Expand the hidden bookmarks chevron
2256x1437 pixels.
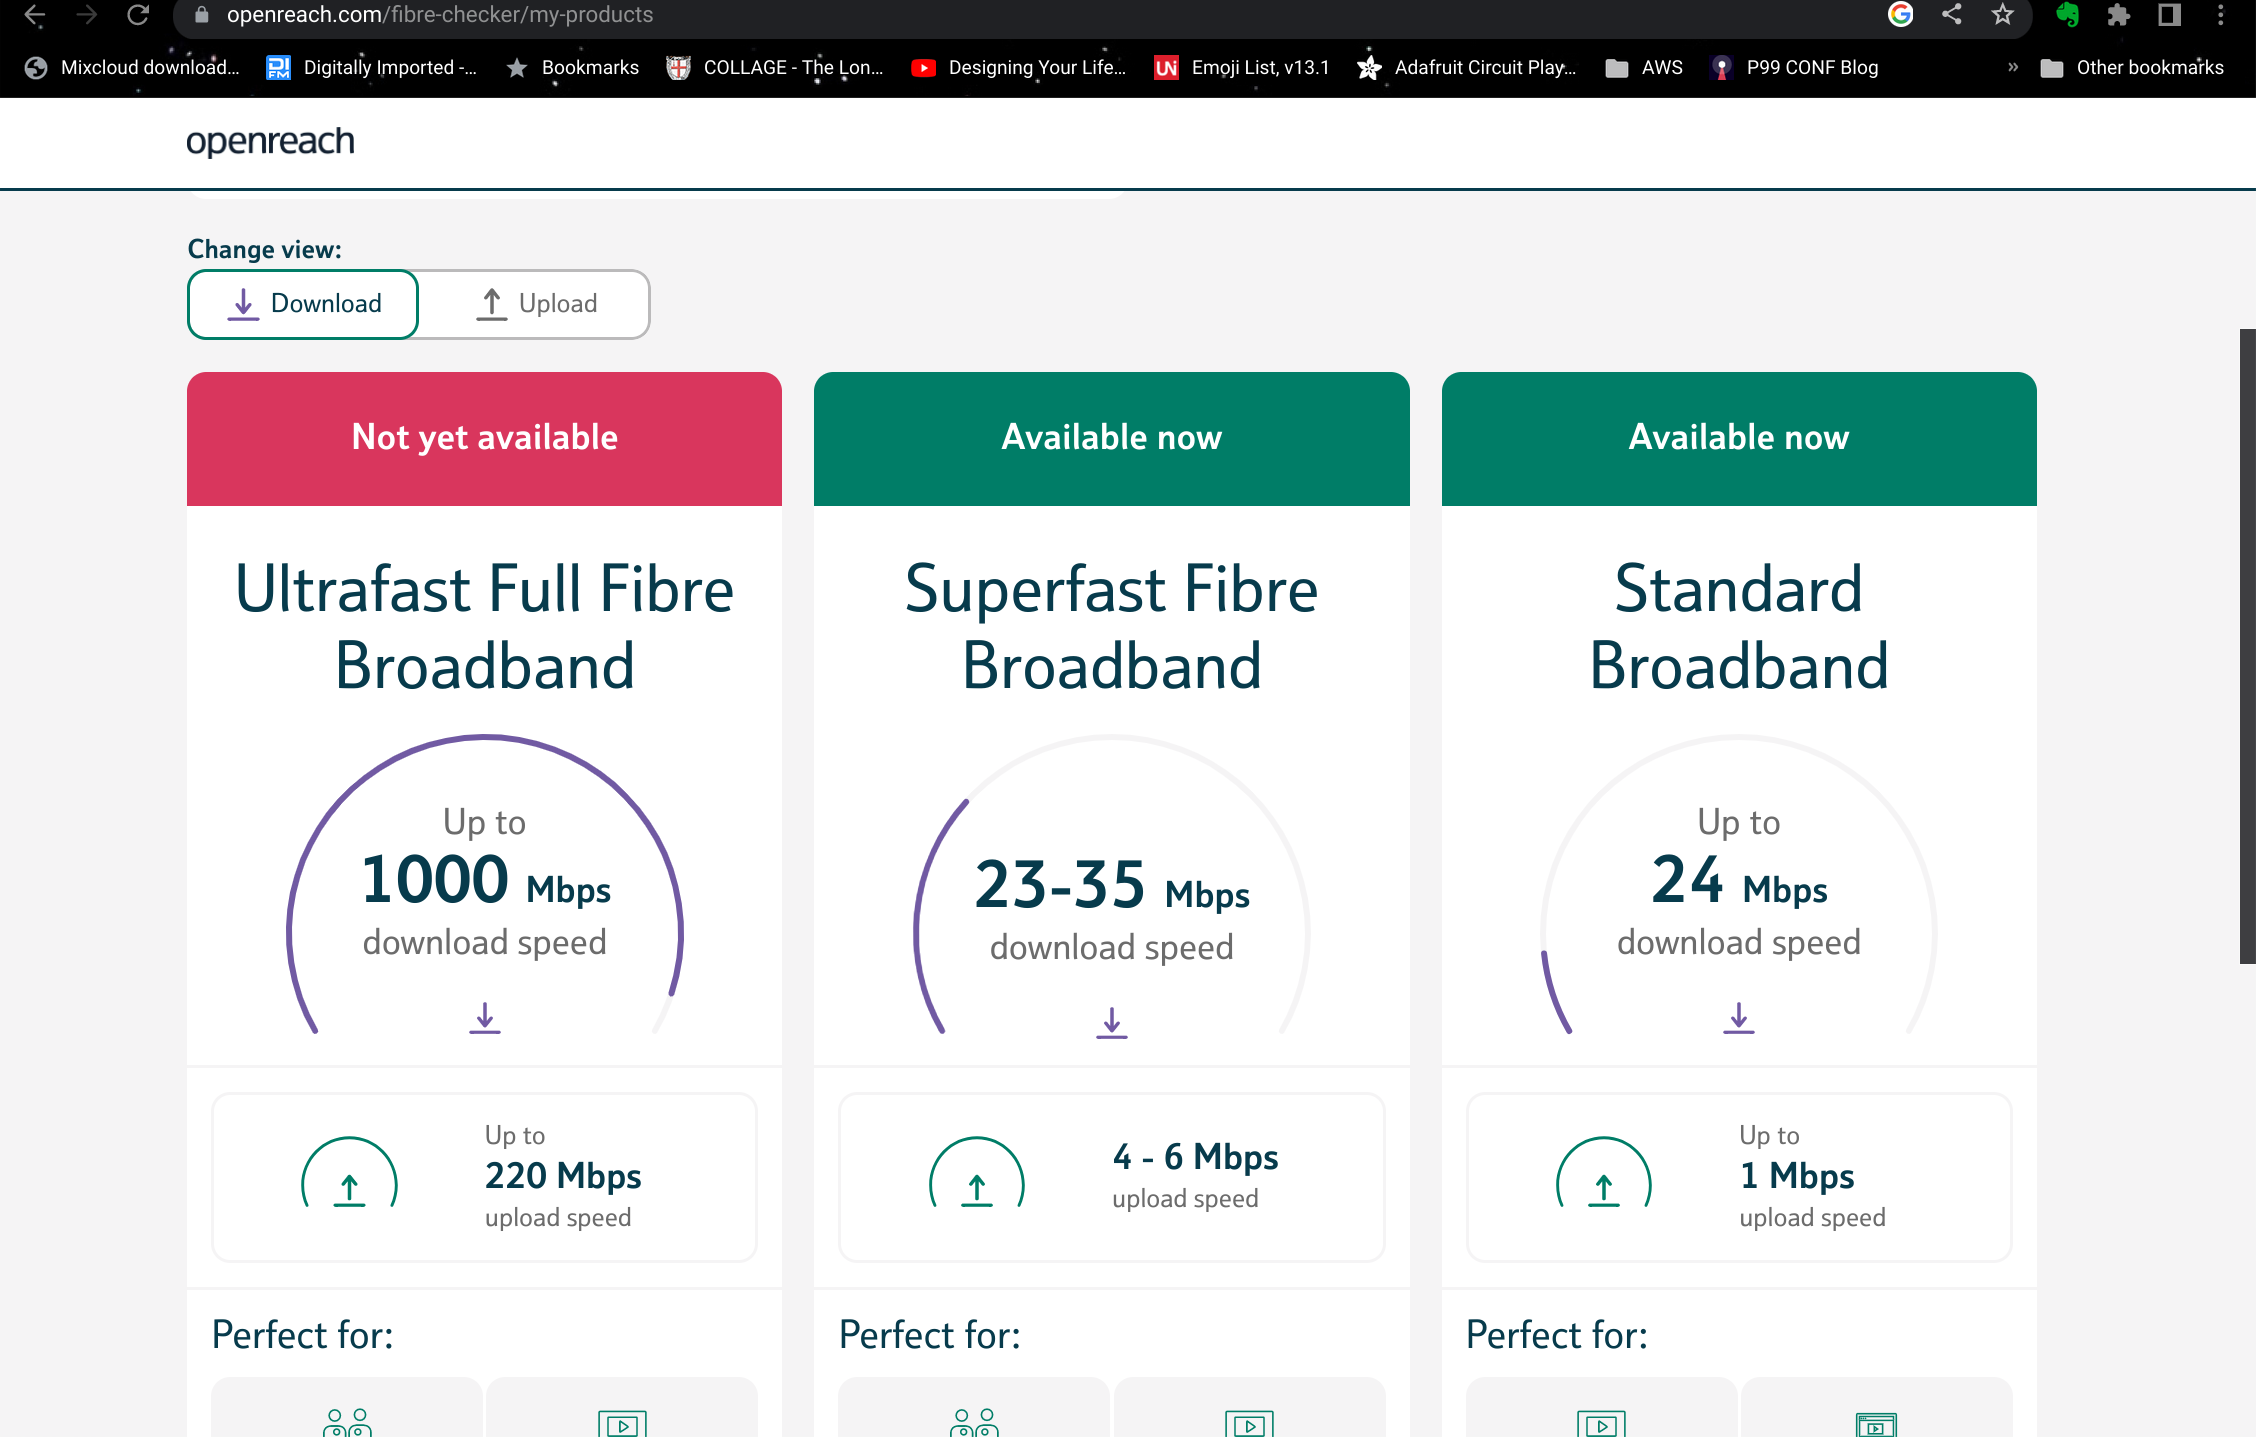point(2012,67)
